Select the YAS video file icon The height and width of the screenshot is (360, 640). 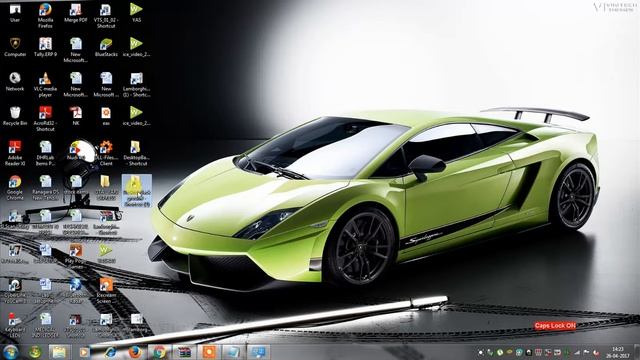click(136, 13)
